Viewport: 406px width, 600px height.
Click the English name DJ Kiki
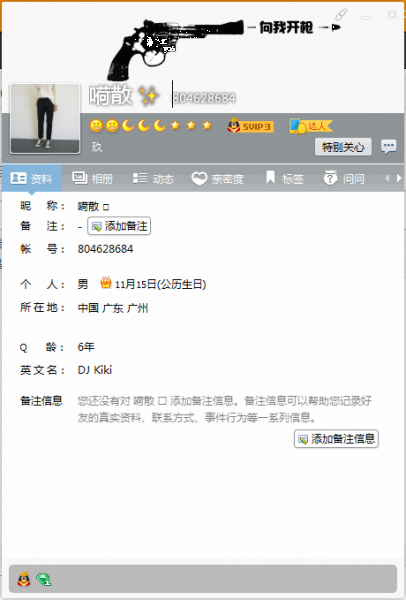[95, 370]
